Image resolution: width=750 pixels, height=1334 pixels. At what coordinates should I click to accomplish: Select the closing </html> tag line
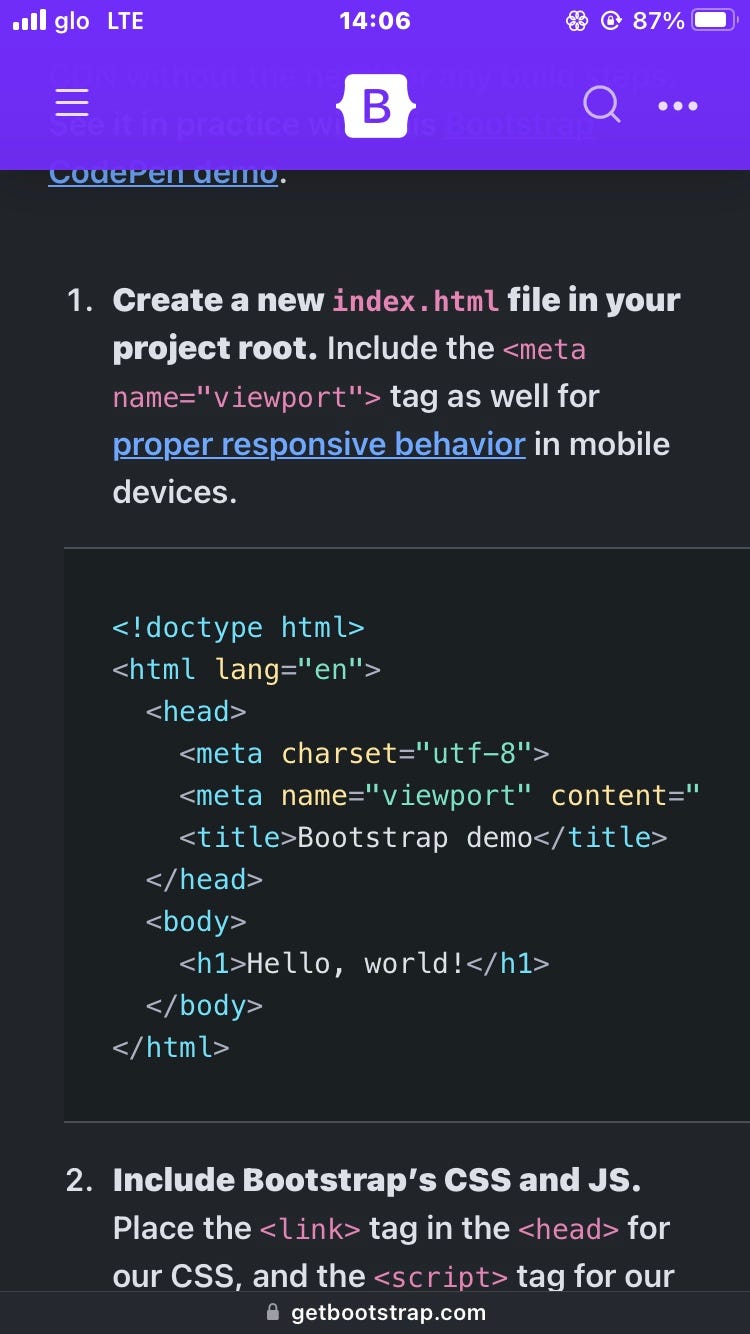pyautogui.click(x=171, y=1047)
